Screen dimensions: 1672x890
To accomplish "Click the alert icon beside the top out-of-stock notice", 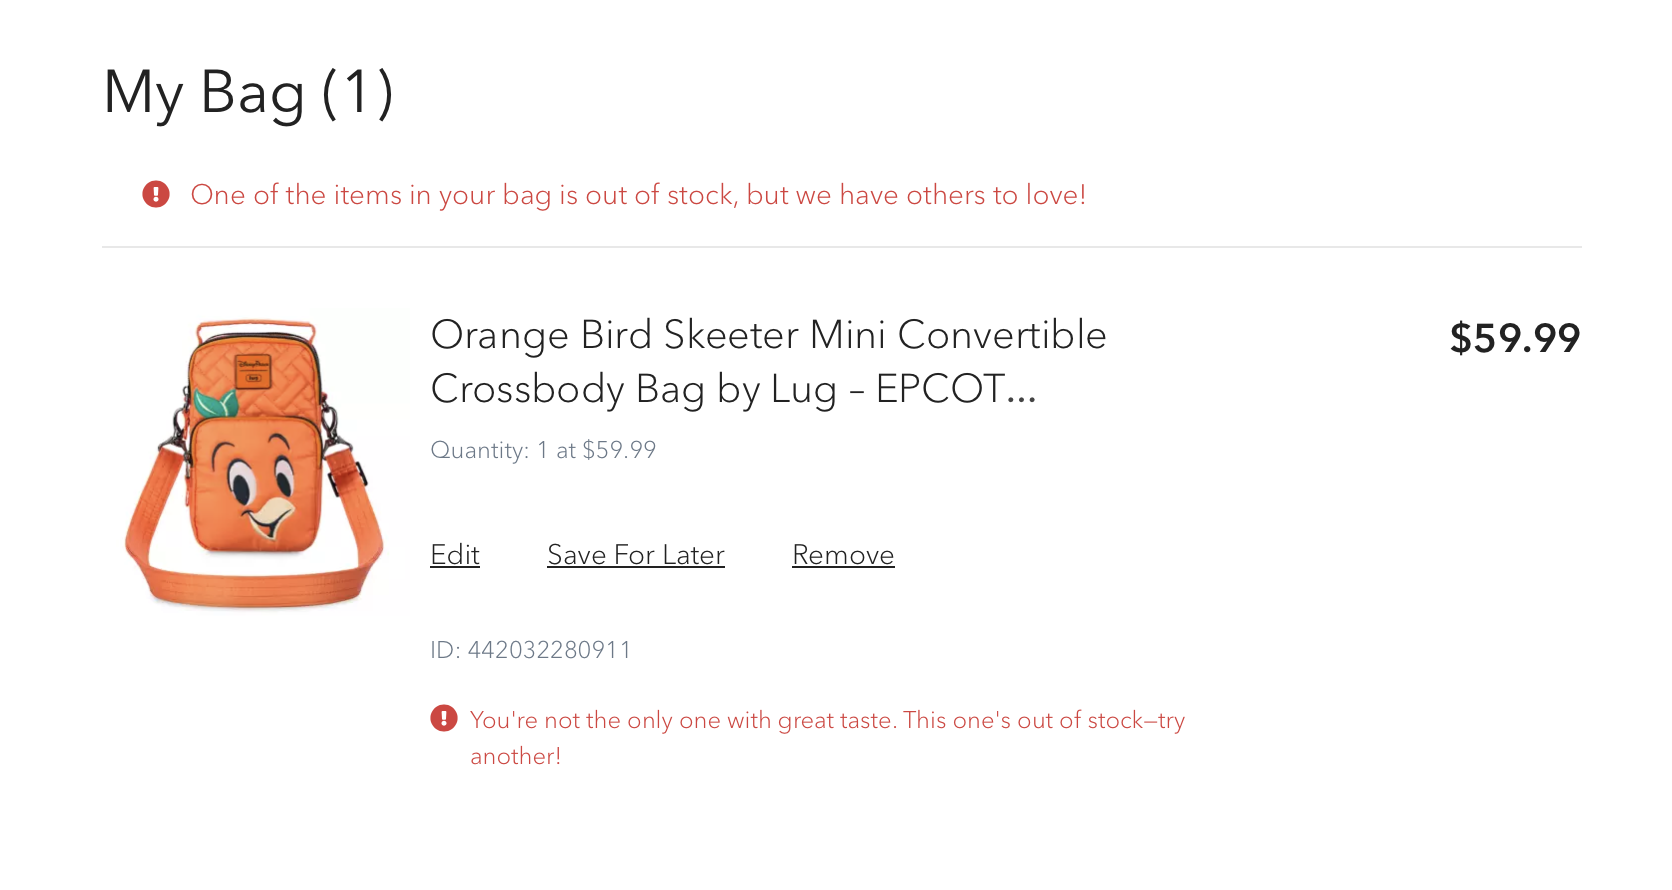I will click(155, 194).
